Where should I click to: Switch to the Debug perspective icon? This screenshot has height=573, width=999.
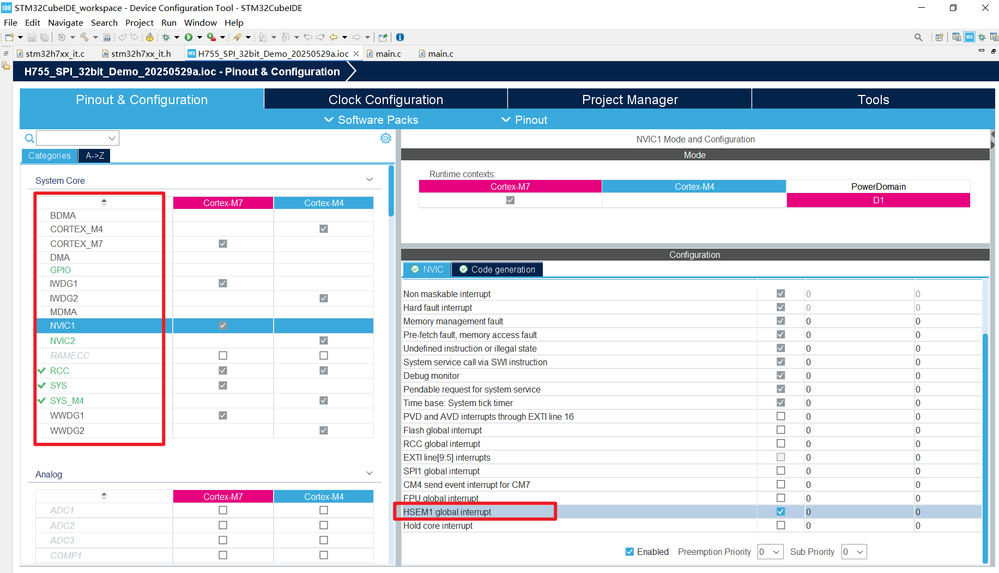click(x=982, y=37)
